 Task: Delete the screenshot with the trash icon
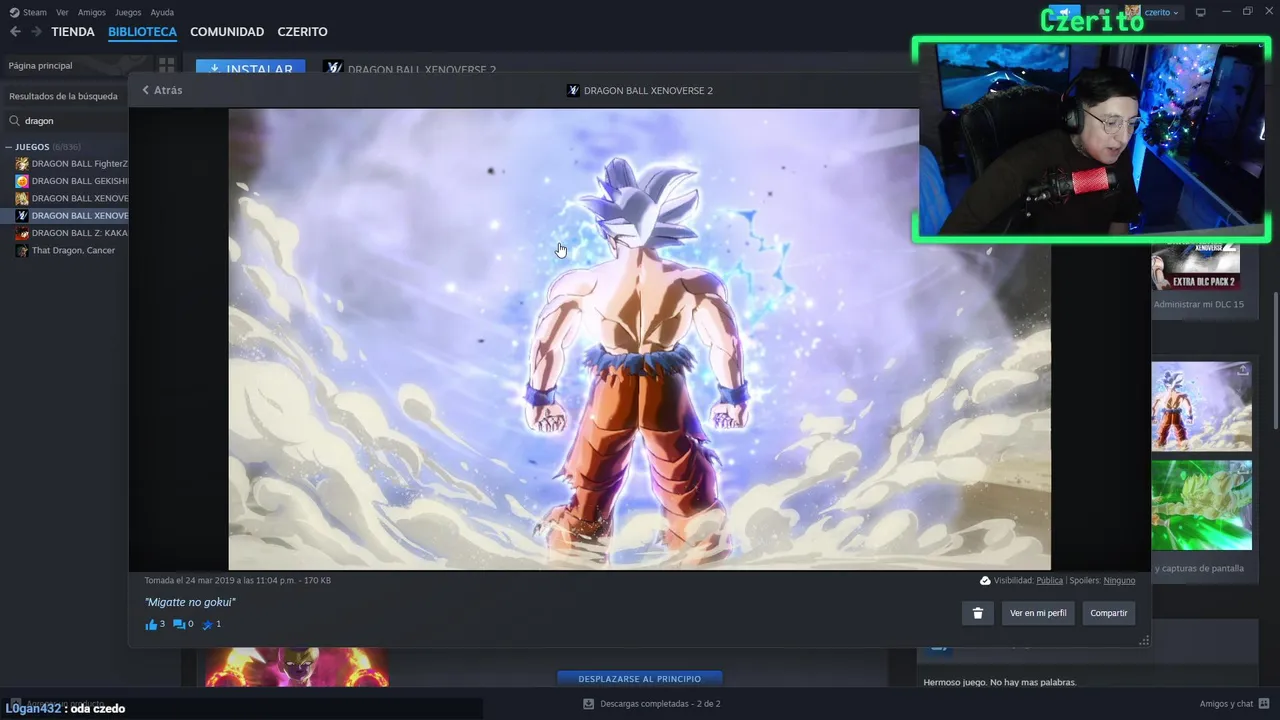click(x=978, y=613)
